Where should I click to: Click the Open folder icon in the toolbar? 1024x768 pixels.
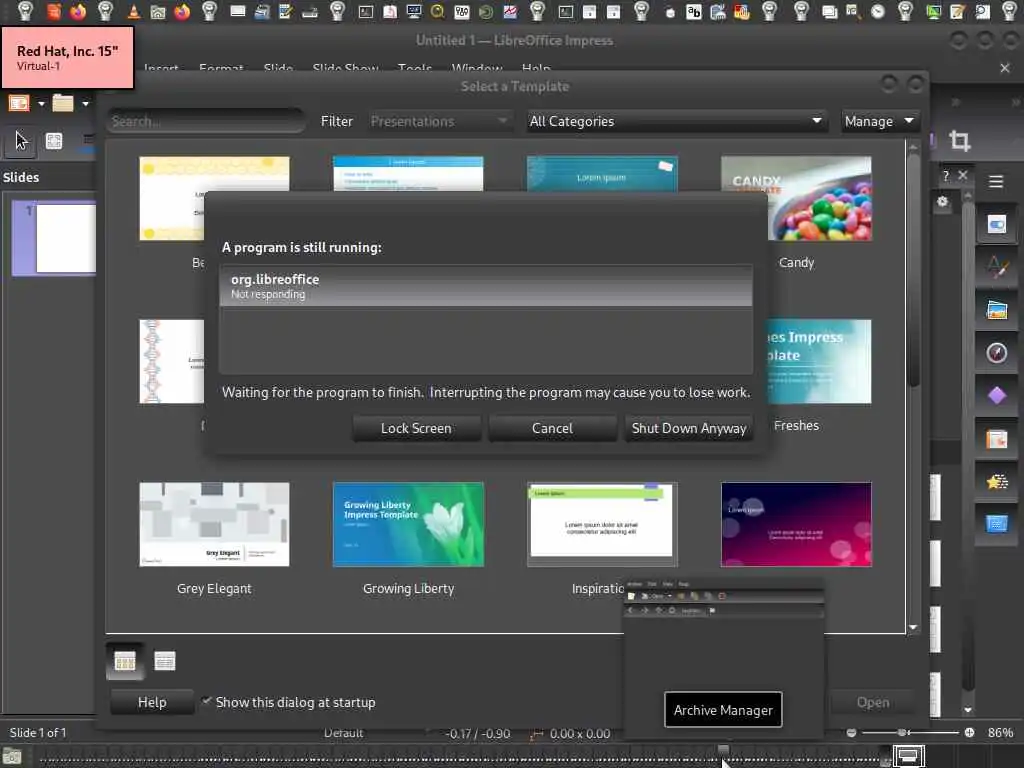(63, 103)
